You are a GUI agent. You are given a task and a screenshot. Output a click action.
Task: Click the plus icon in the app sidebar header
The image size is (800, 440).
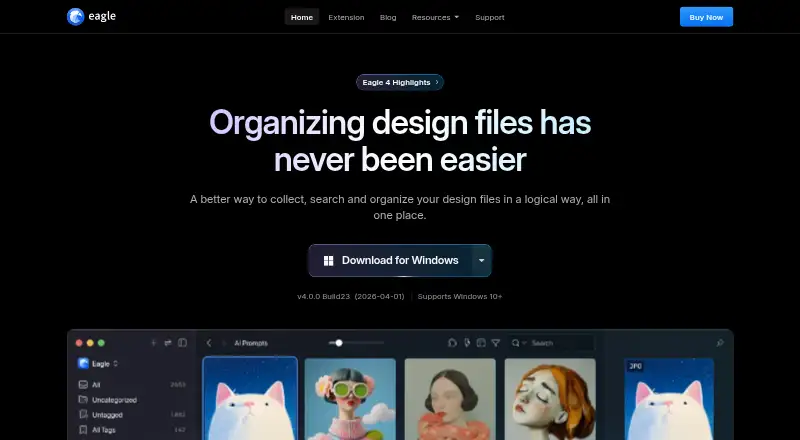click(154, 343)
